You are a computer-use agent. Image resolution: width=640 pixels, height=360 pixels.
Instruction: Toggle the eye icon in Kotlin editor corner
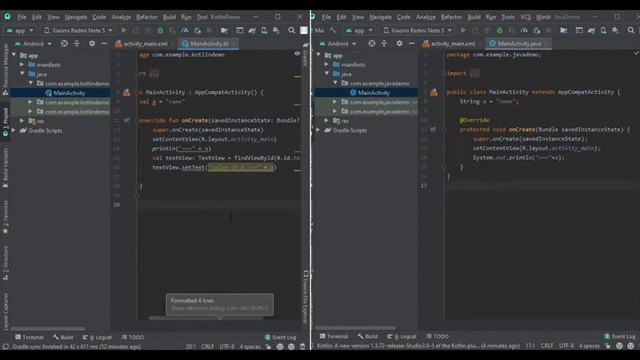[x=297, y=54]
